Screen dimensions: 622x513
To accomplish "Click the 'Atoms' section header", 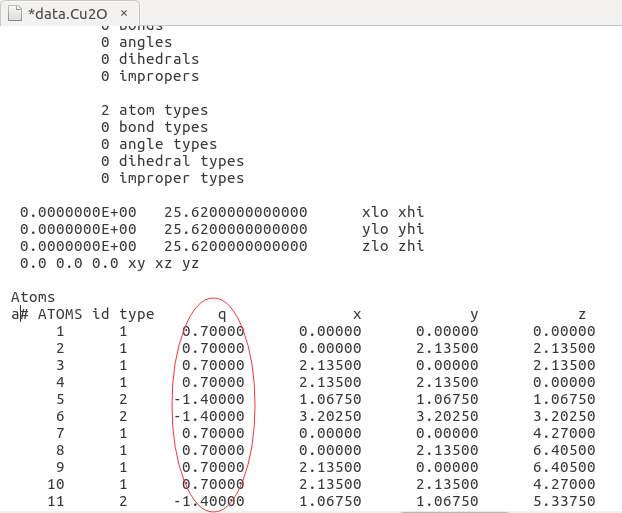I will tap(33, 297).
